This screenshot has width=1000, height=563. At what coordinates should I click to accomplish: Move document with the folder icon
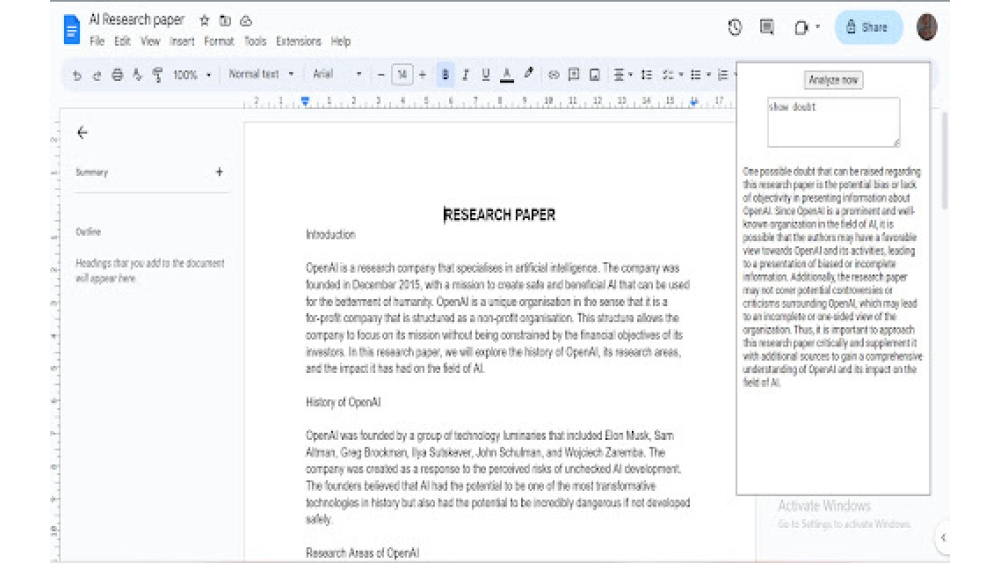(x=225, y=20)
